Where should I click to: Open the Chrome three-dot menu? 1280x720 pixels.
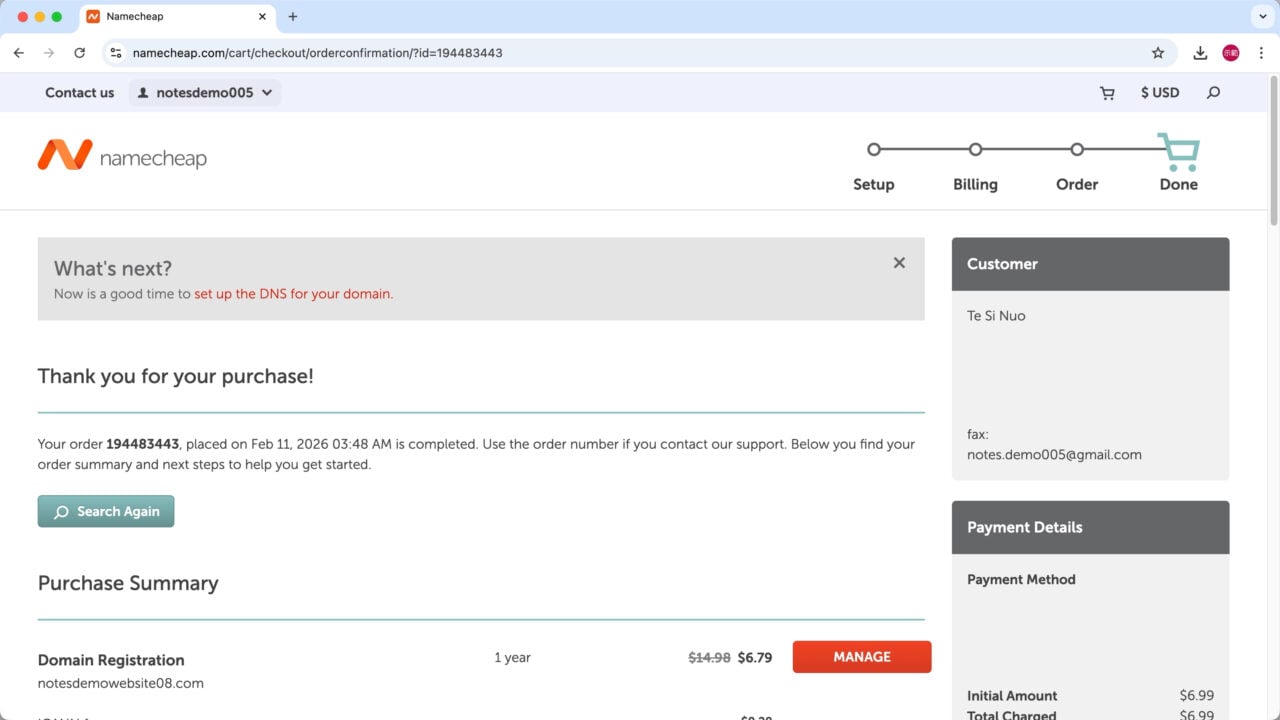[1262, 52]
